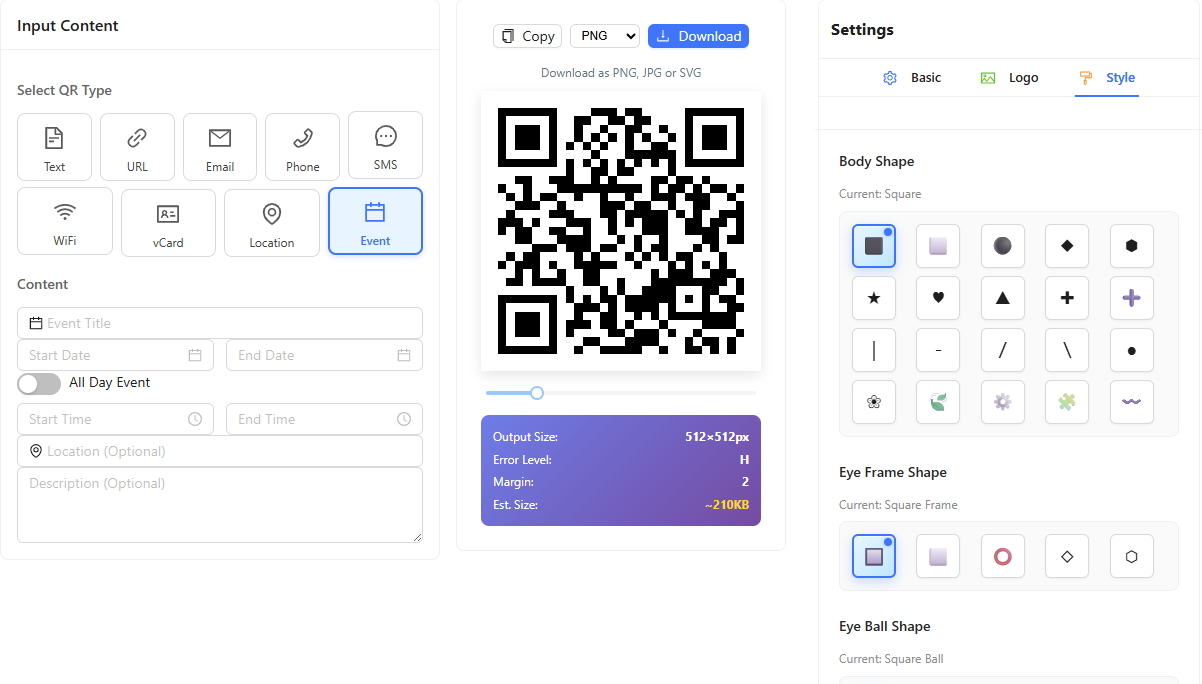Select the forward slash body shape
The width and height of the screenshot is (1202, 684).
(x=1003, y=350)
